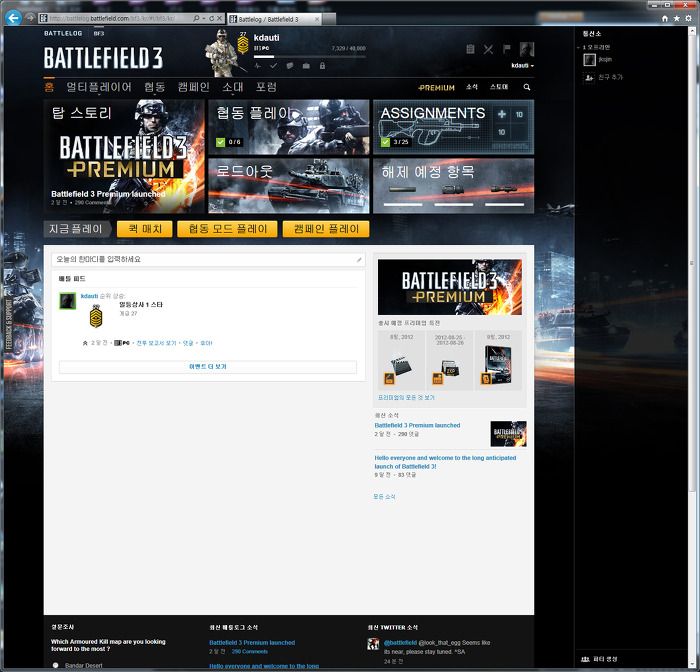Click the chat bubble icon under progress bar
Viewport: 700px width, 672px height.
(x=290, y=66)
